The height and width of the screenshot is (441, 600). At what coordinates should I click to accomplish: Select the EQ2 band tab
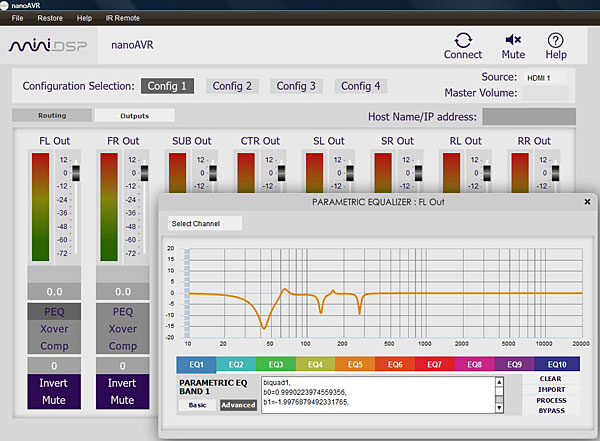pos(236,364)
